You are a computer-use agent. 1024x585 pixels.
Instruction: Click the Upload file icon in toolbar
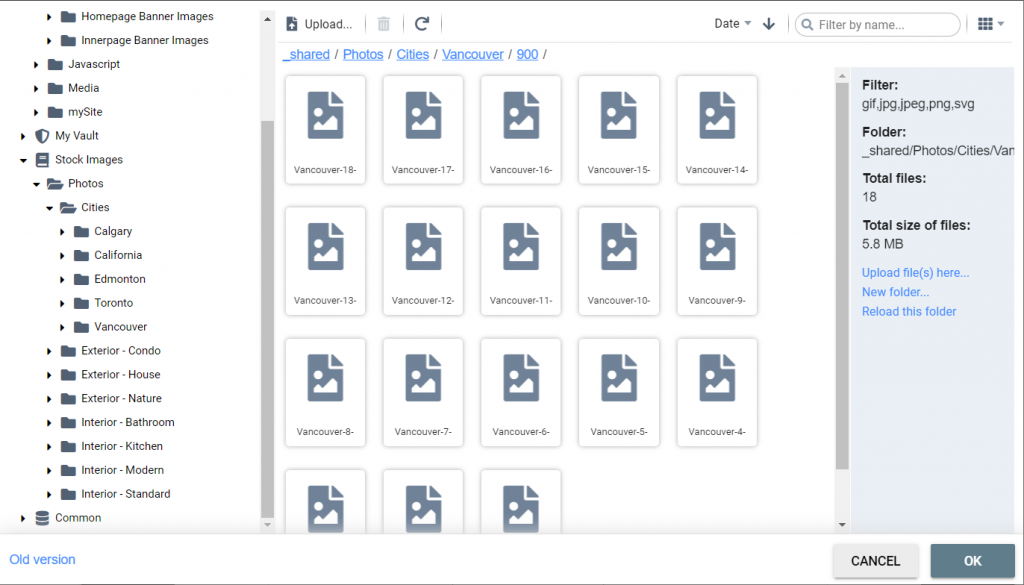pos(292,24)
